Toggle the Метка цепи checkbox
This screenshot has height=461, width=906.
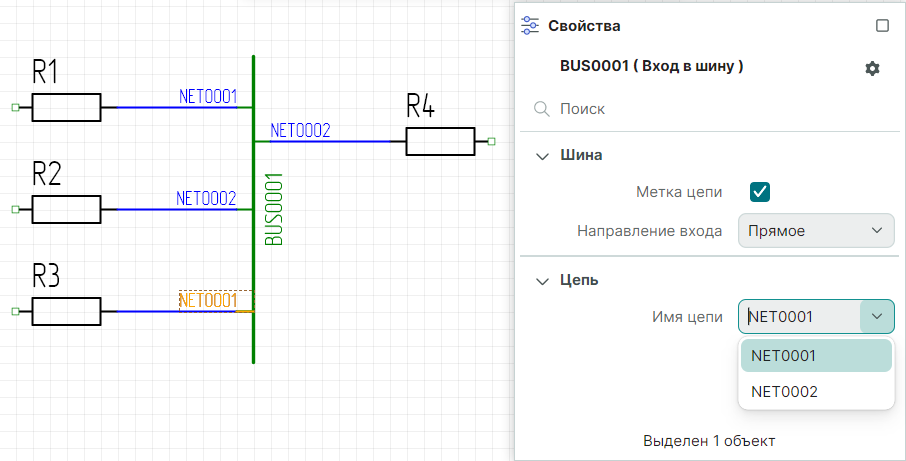point(759,192)
